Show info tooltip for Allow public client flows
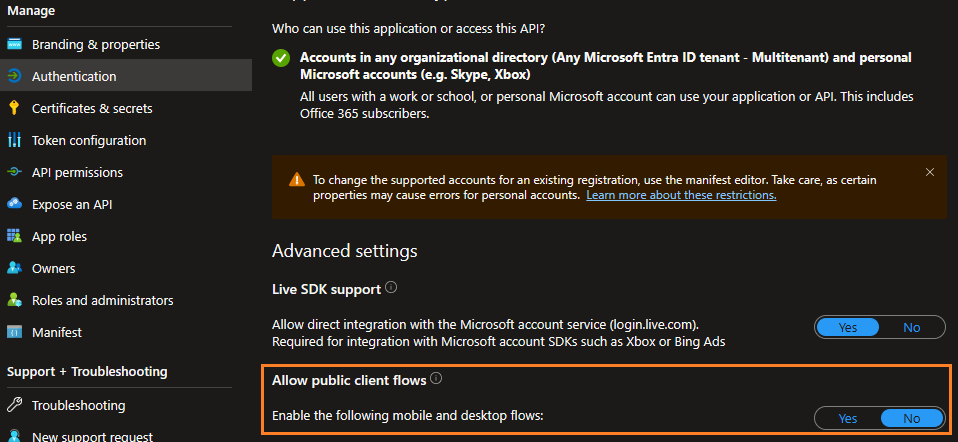Viewport: 958px width, 442px height. point(436,379)
